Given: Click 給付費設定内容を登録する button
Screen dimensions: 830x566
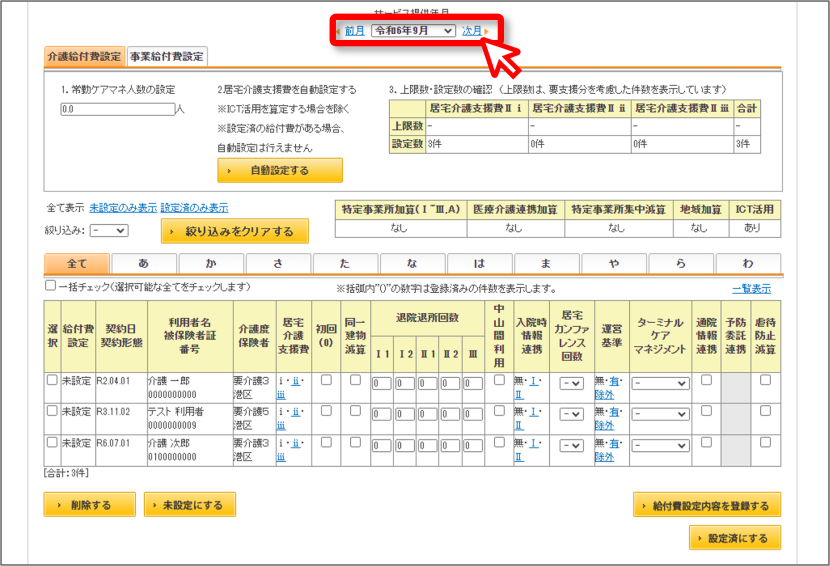Looking at the screenshot, I should (x=707, y=505).
